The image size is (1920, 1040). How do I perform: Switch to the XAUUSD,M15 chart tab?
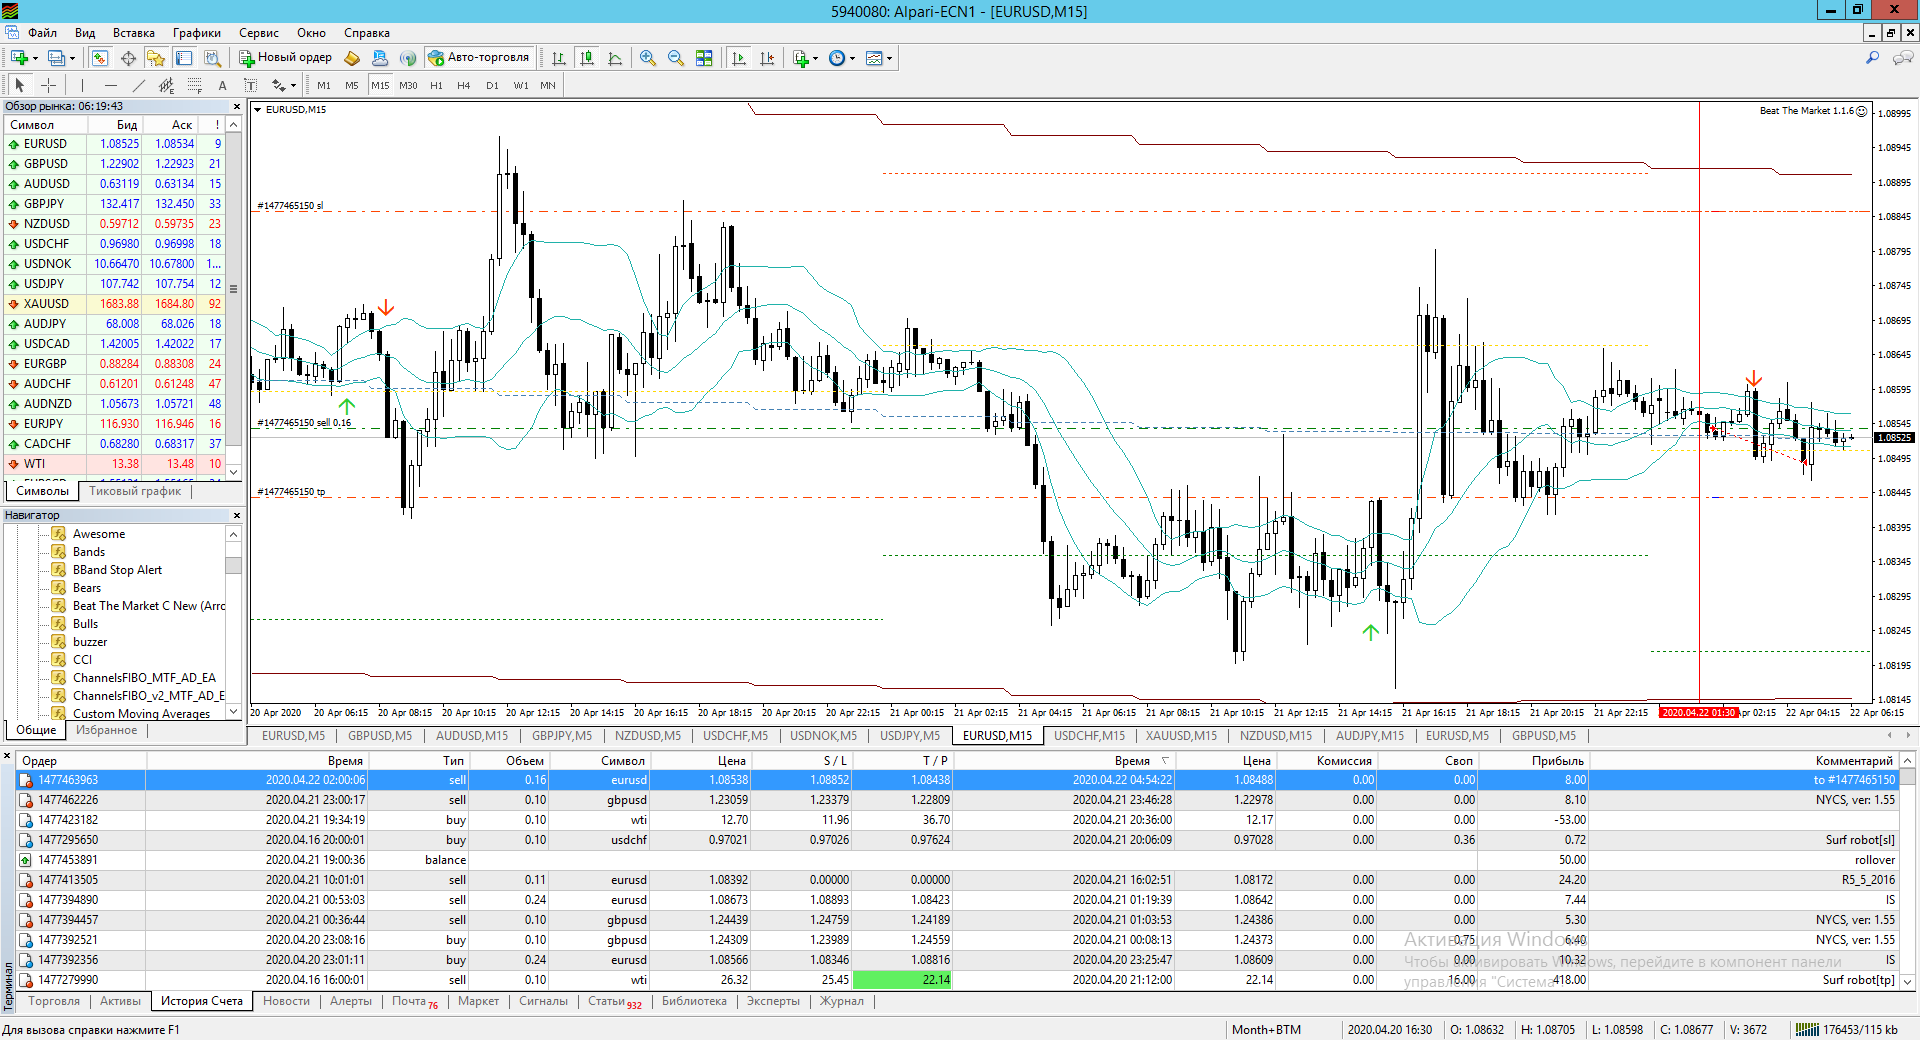(1182, 736)
